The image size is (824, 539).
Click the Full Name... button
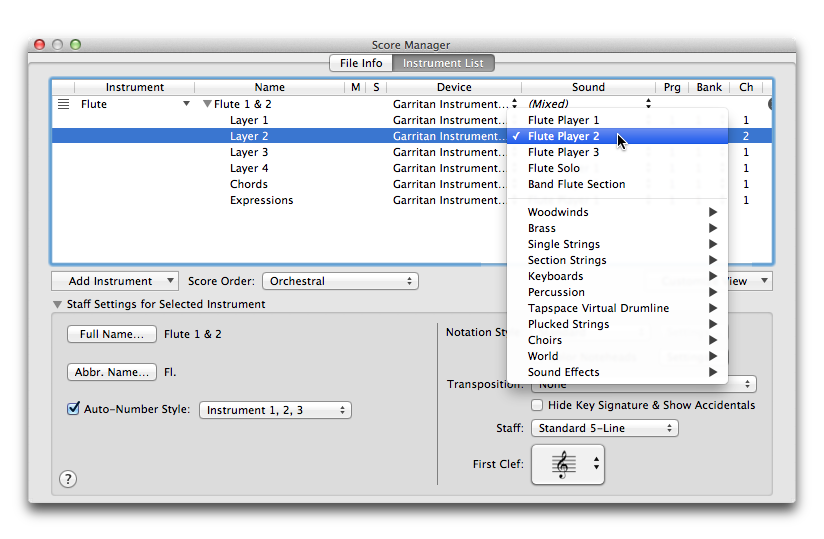click(111, 334)
